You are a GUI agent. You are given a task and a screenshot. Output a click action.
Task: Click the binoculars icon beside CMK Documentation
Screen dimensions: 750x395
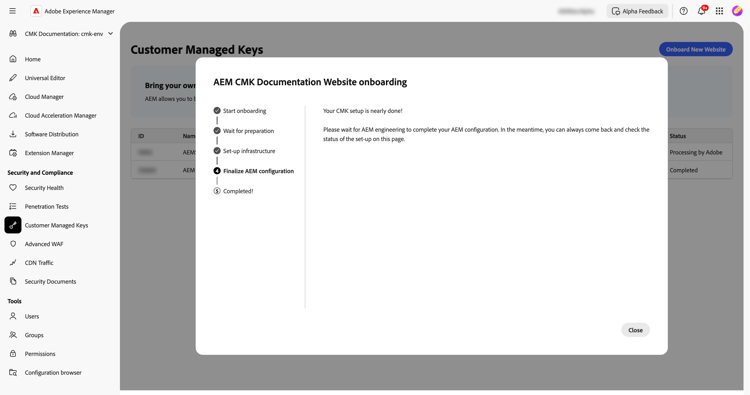click(13, 33)
